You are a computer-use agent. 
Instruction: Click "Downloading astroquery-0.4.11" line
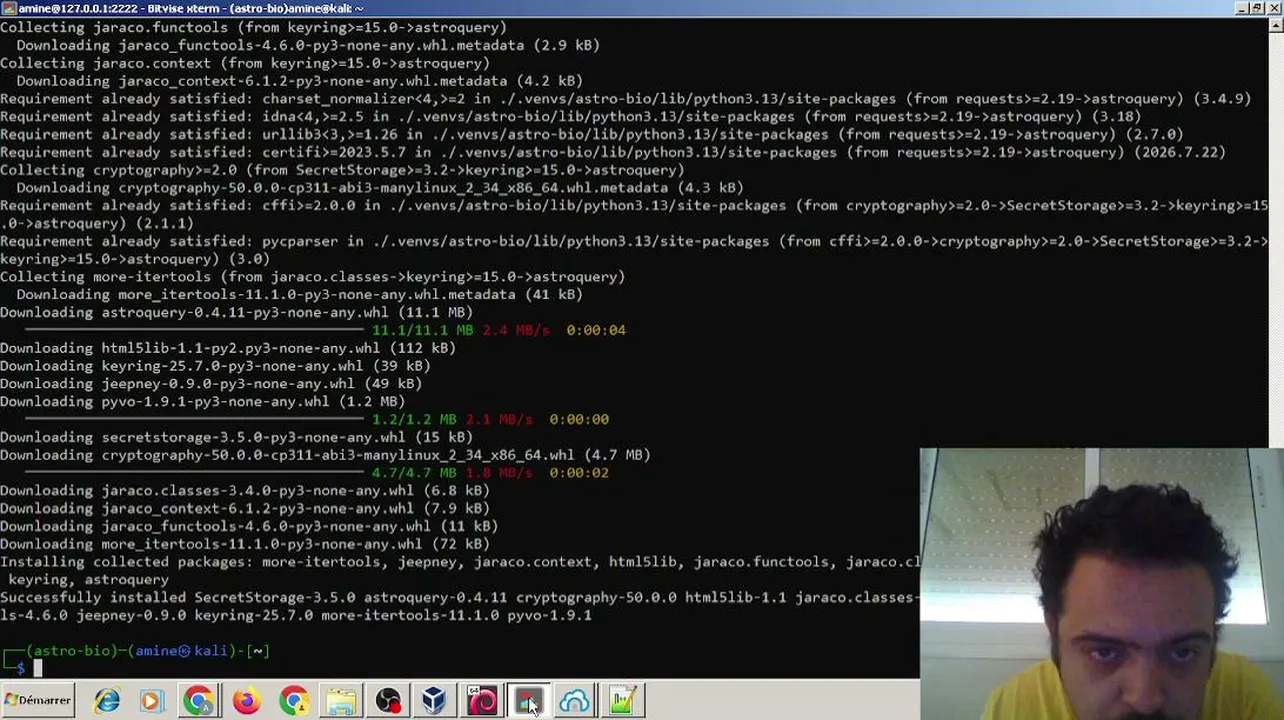tap(236, 312)
